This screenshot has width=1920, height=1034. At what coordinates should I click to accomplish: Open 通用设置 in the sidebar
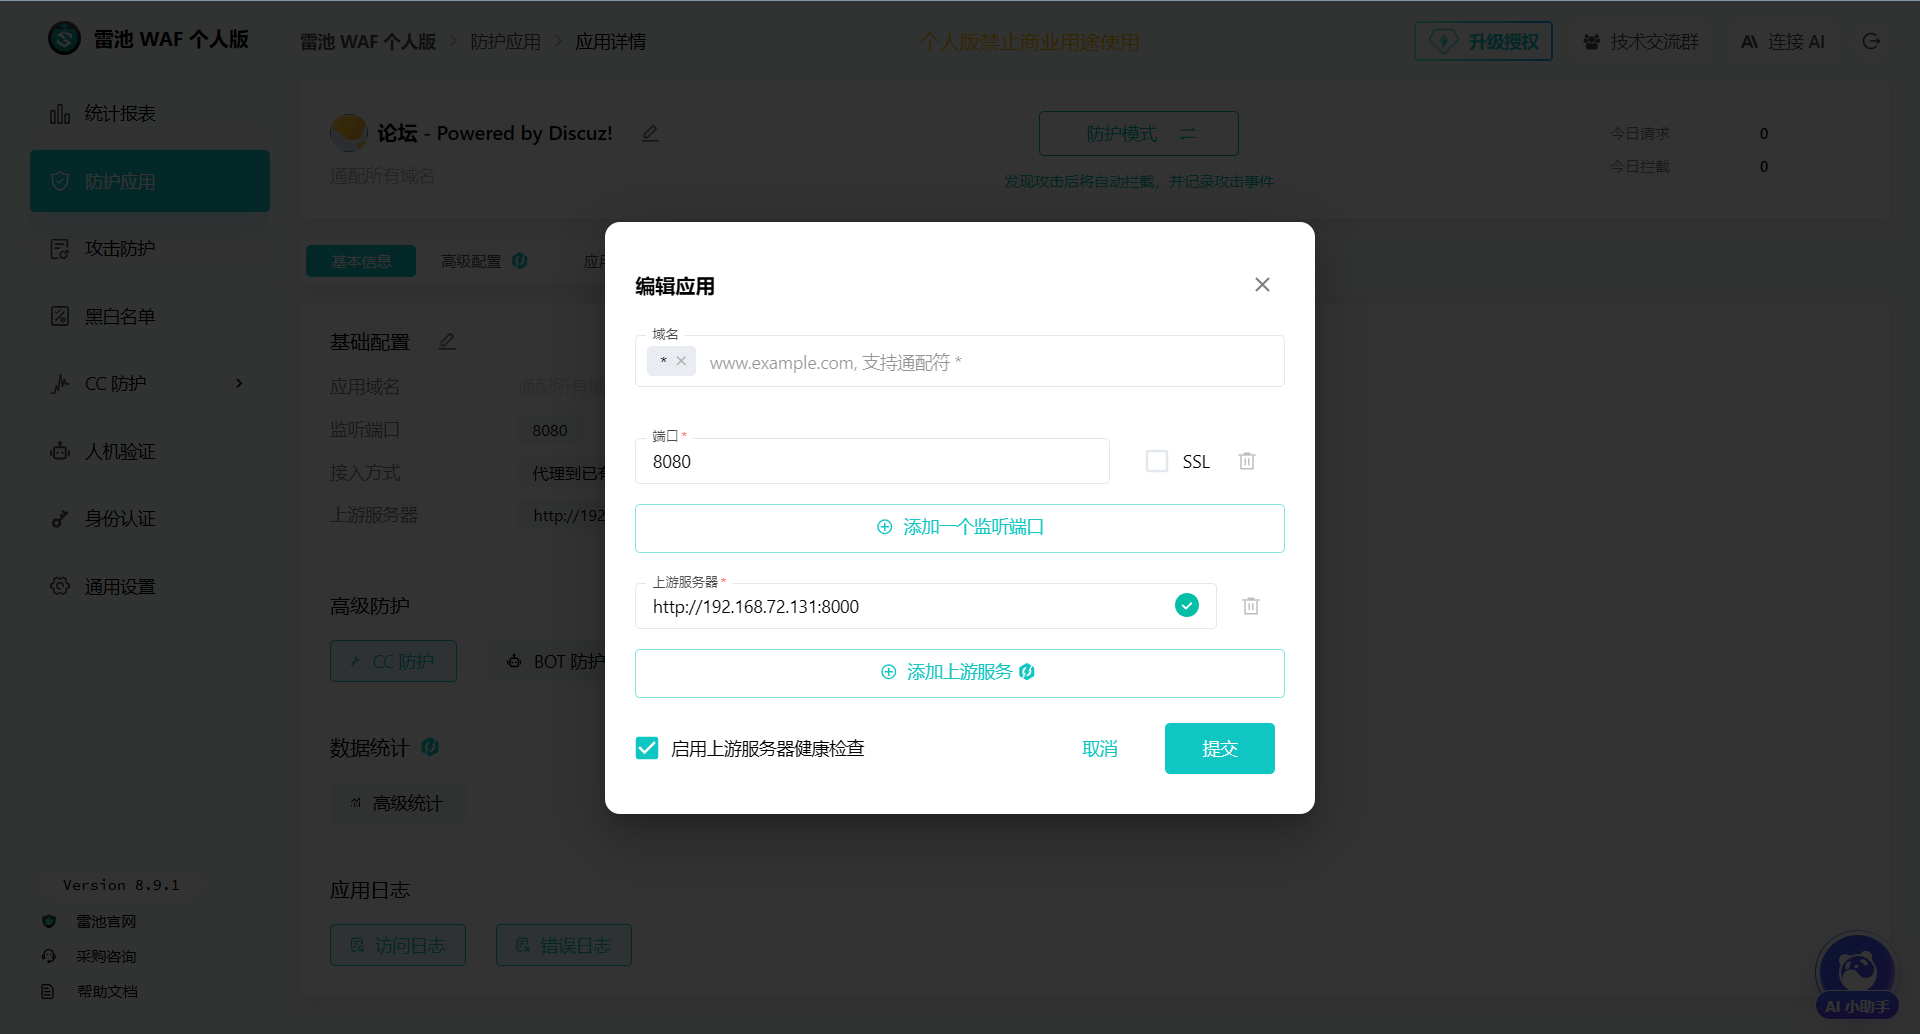click(x=150, y=586)
